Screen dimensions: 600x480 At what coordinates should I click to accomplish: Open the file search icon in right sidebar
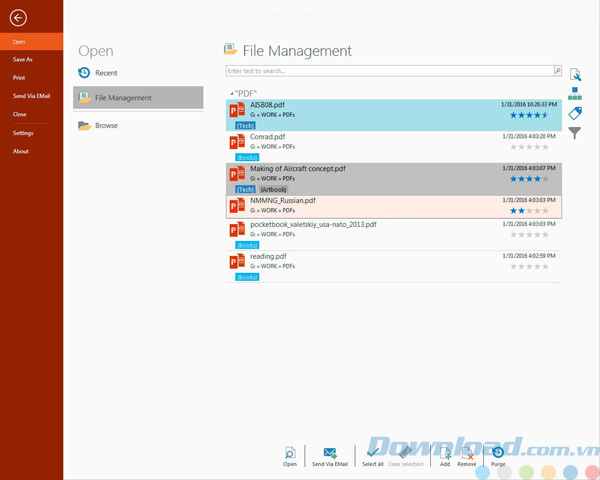pos(575,75)
